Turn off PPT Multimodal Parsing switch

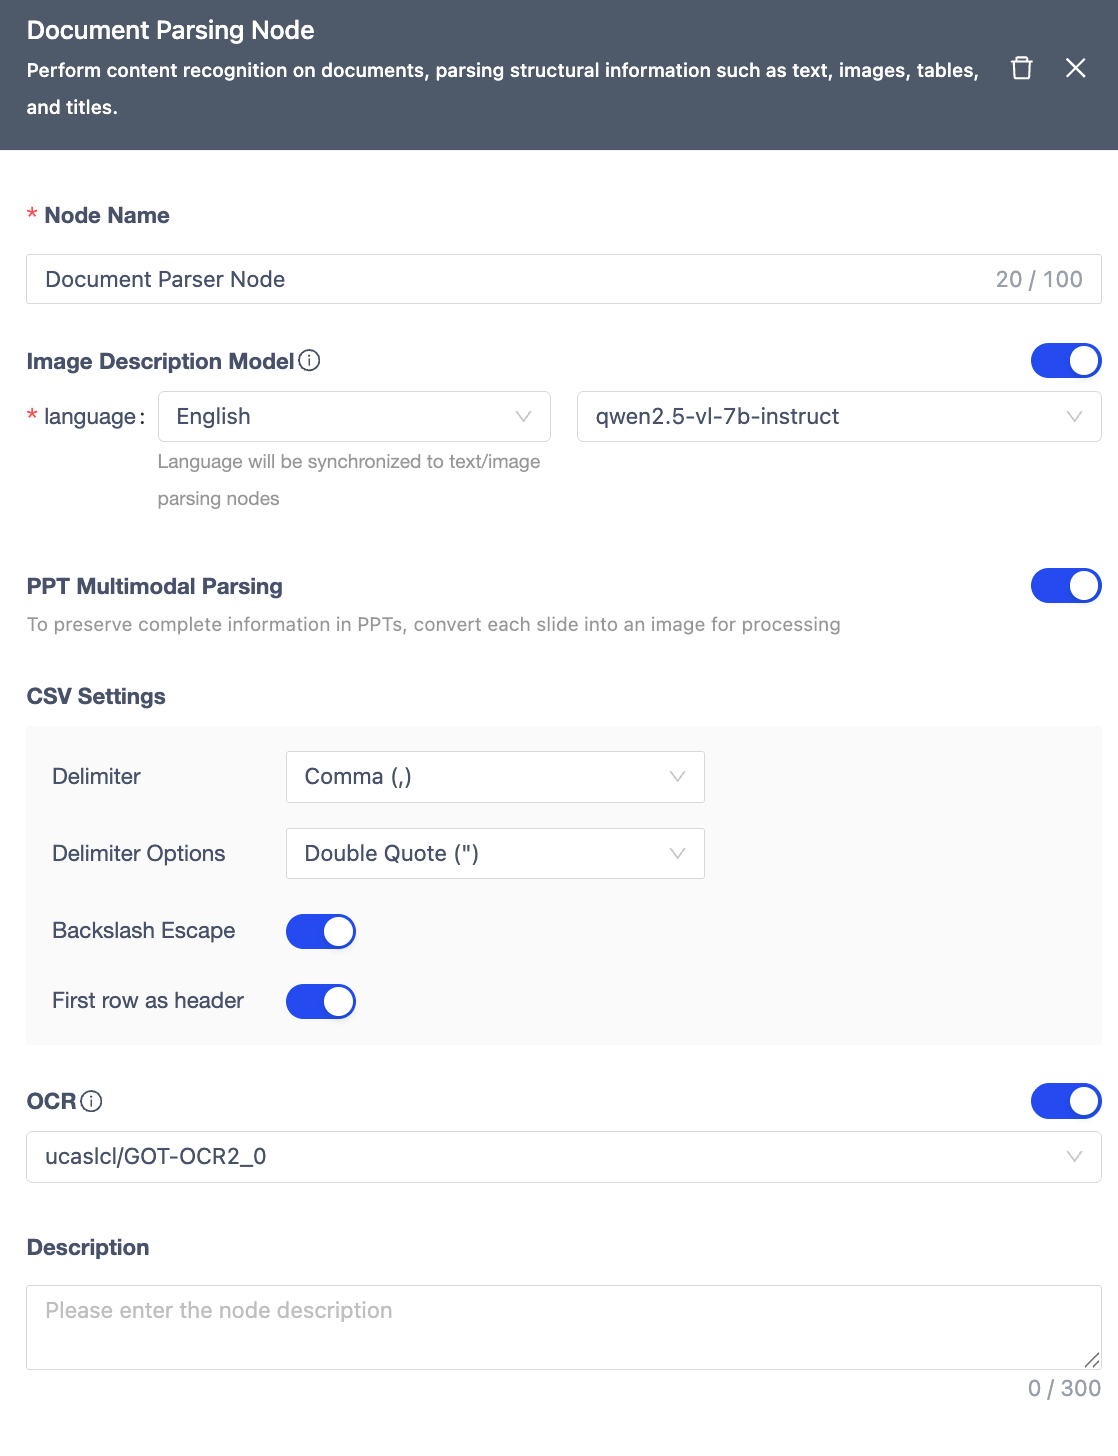pos(1065,586)
